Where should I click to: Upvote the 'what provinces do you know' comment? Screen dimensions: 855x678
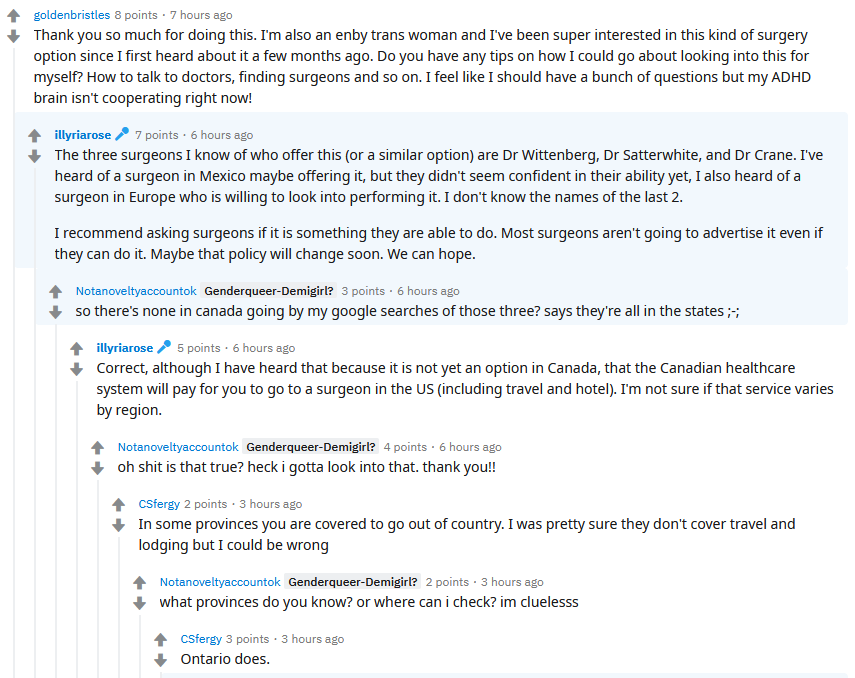coord(140,583)
